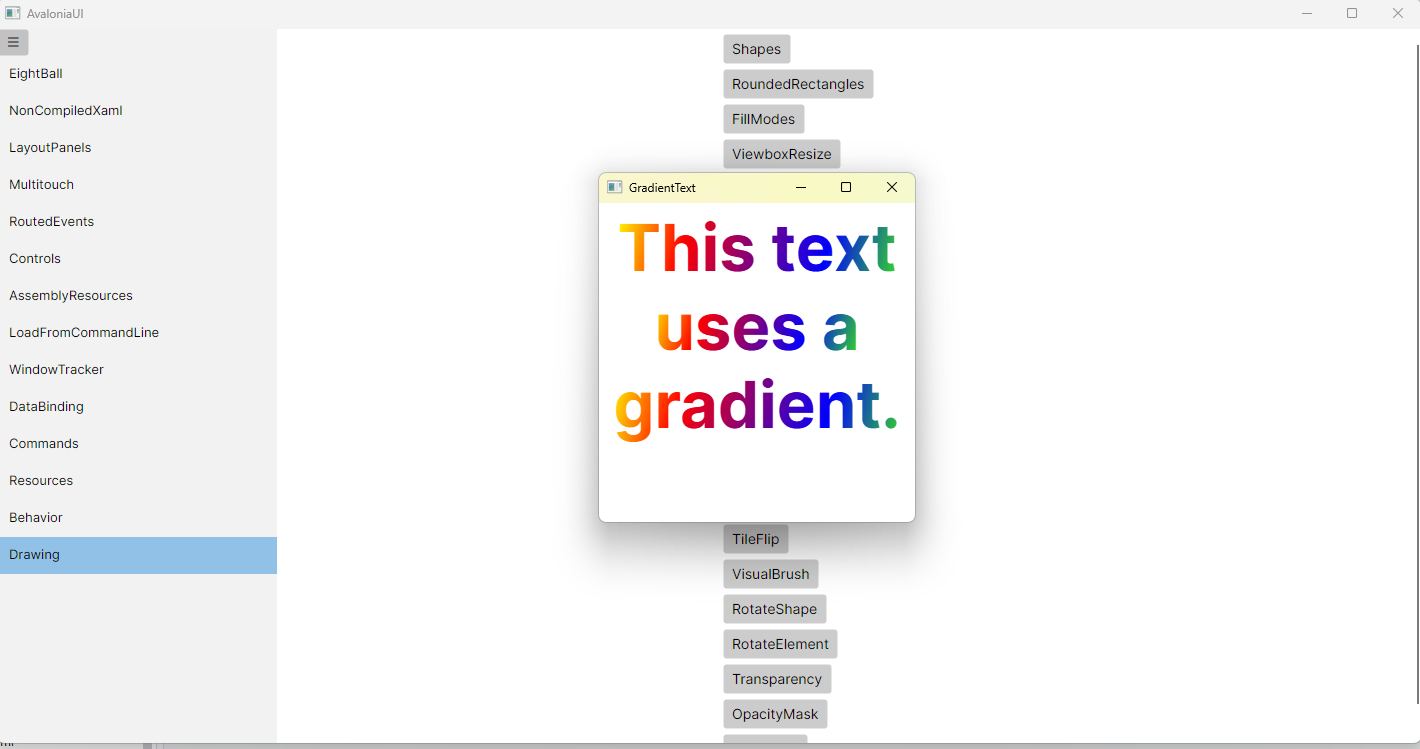Maximize the AvaloniaUI main window
Image resolution: width=1420 pixels, height=749 pixels.
click(x=1352, y=13)
